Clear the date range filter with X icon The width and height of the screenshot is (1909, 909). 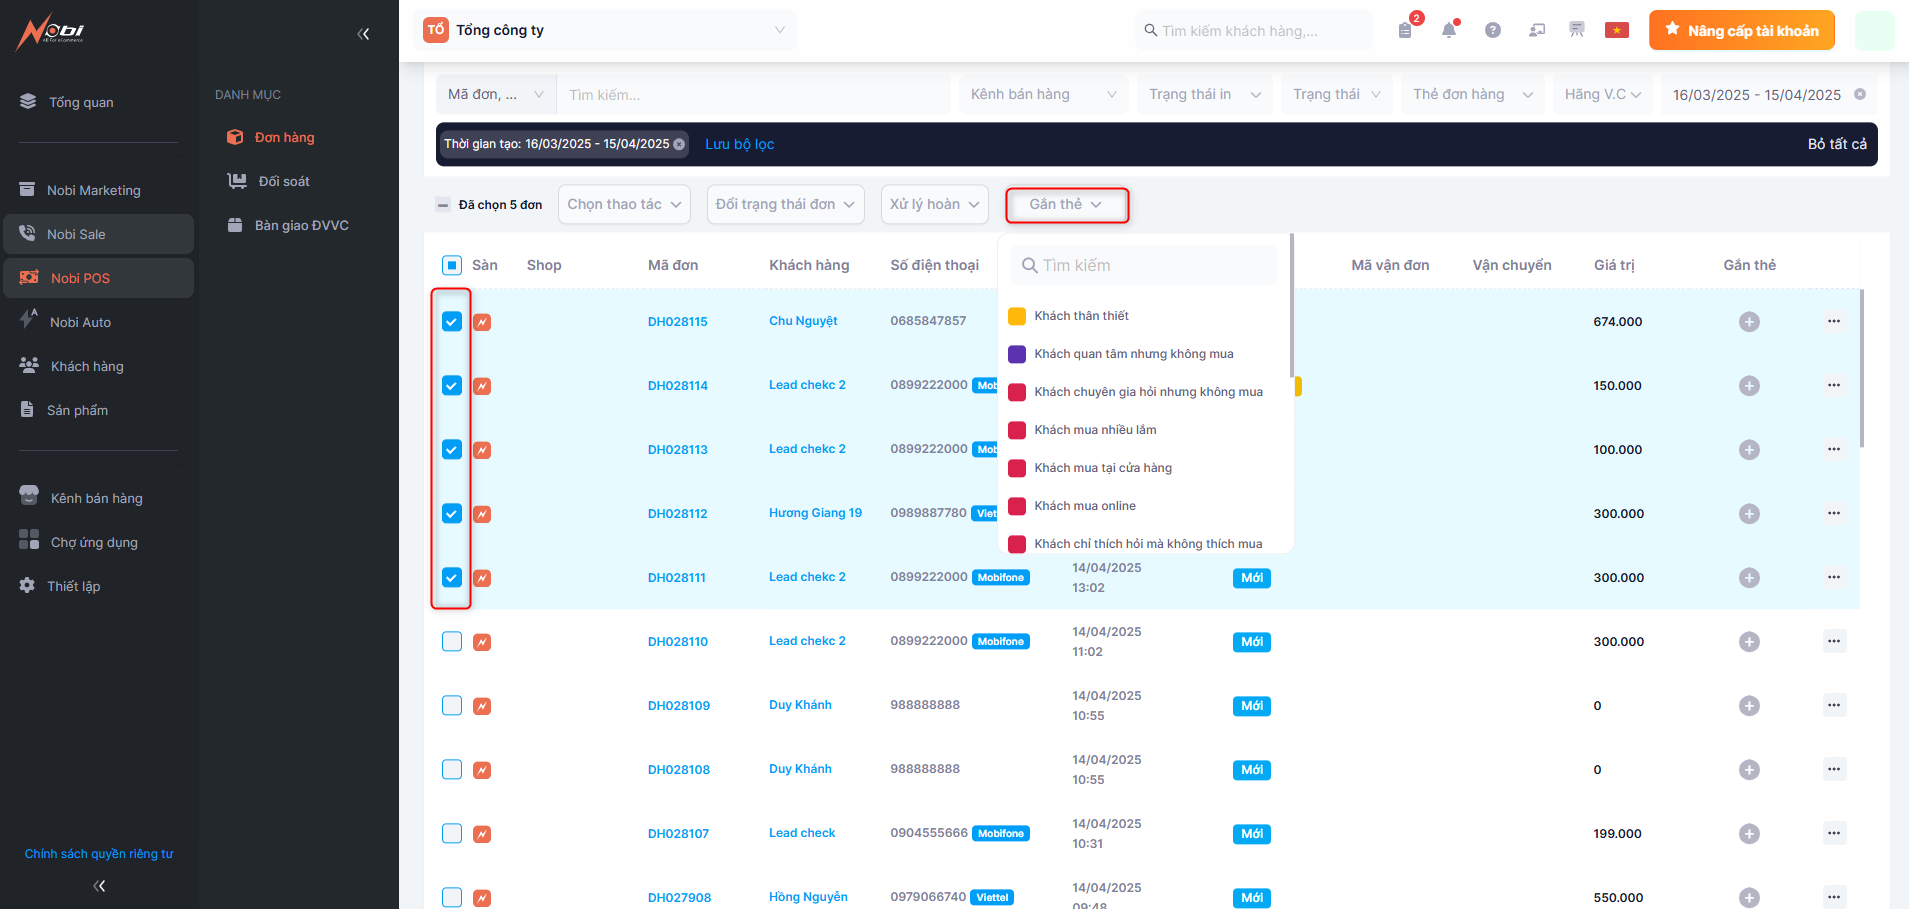click(x=1860, y=94)
